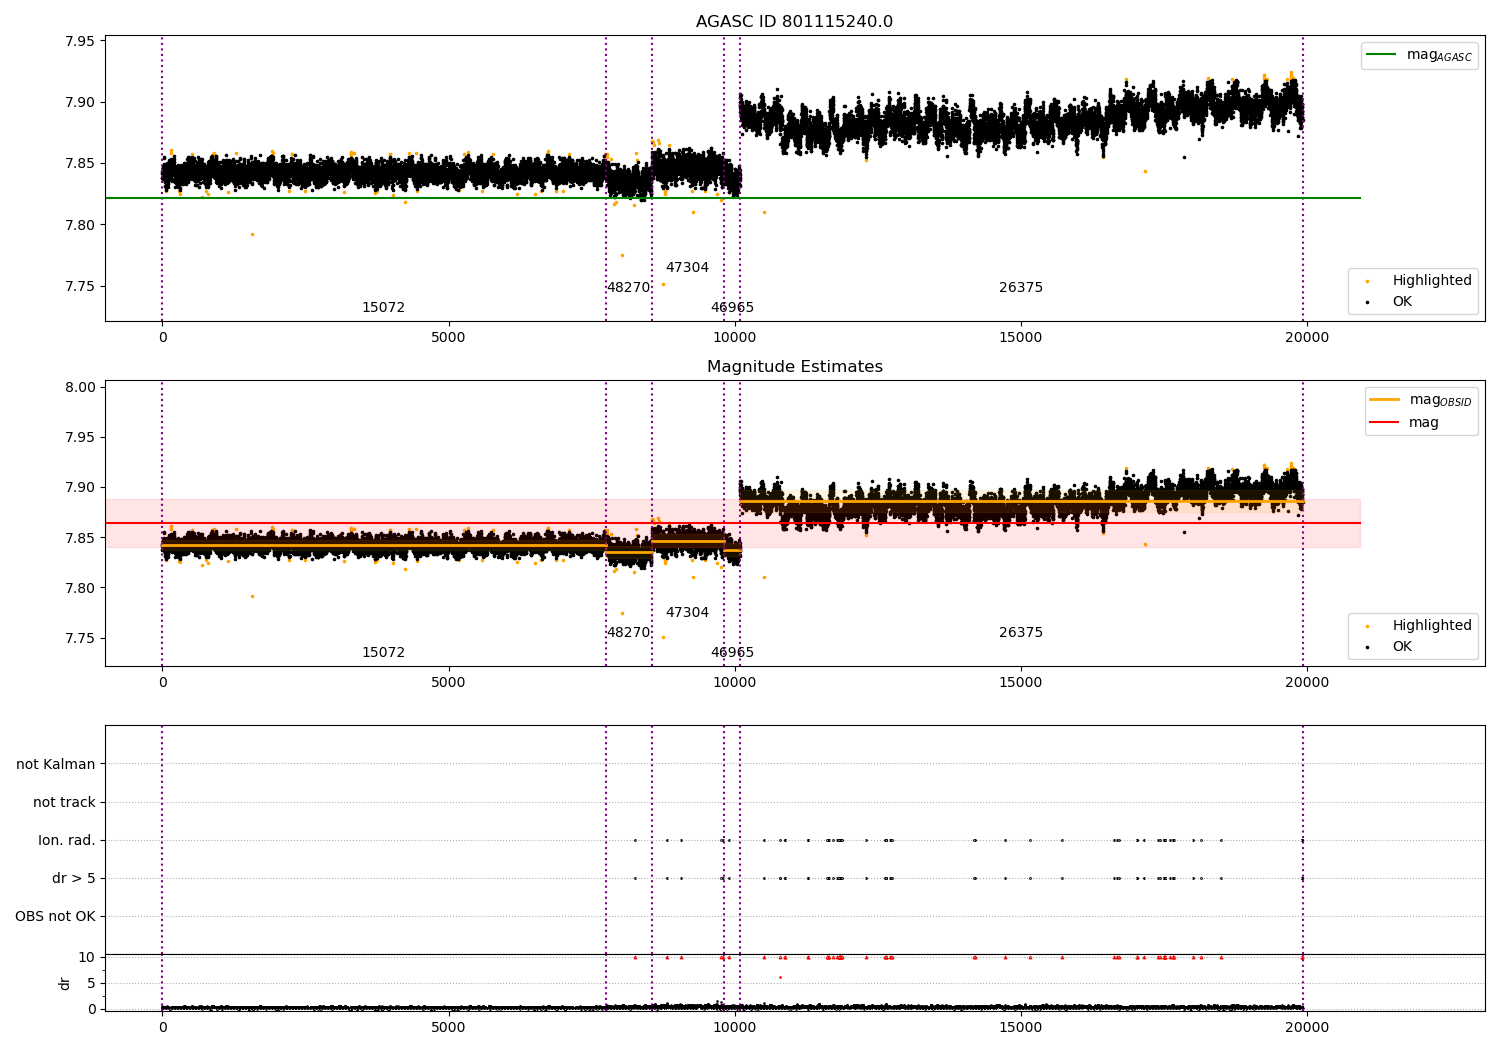Click obsid label 48270 in AGASC ID plot
The height and width of the screenshot is (1050, 1500).
click(628, 288)
